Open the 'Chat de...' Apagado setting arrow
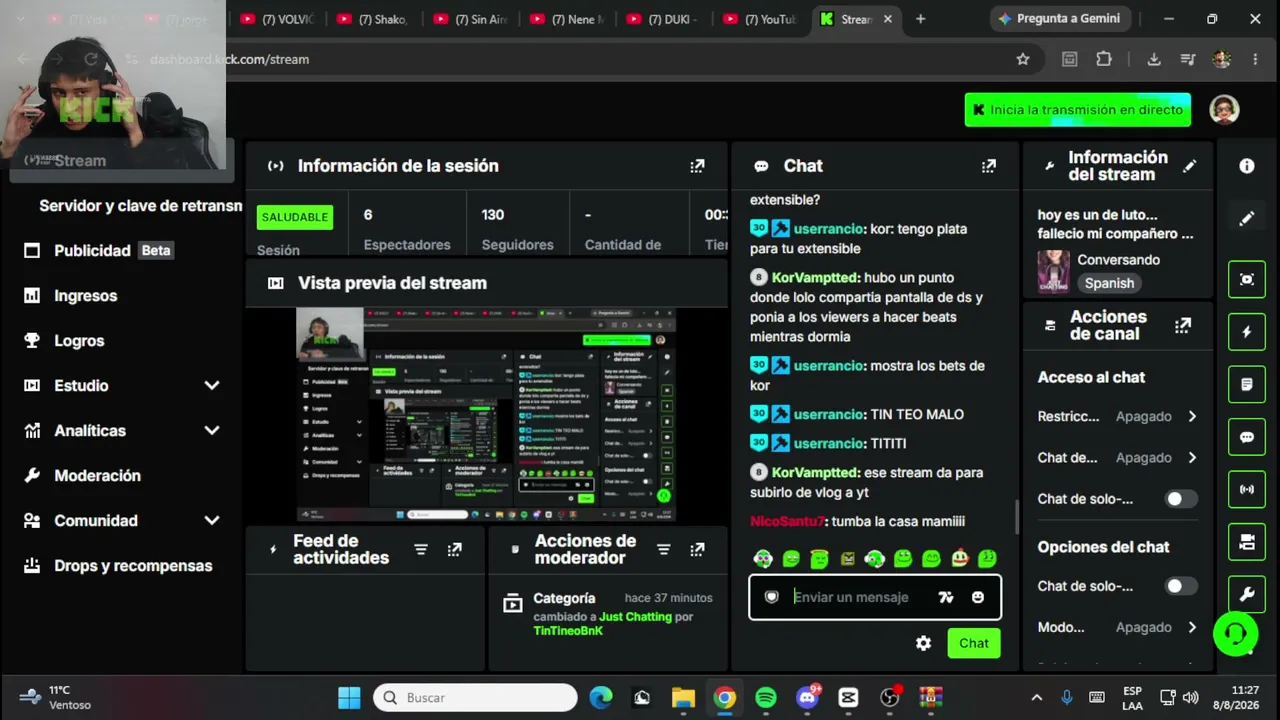 coord(1192,457)
